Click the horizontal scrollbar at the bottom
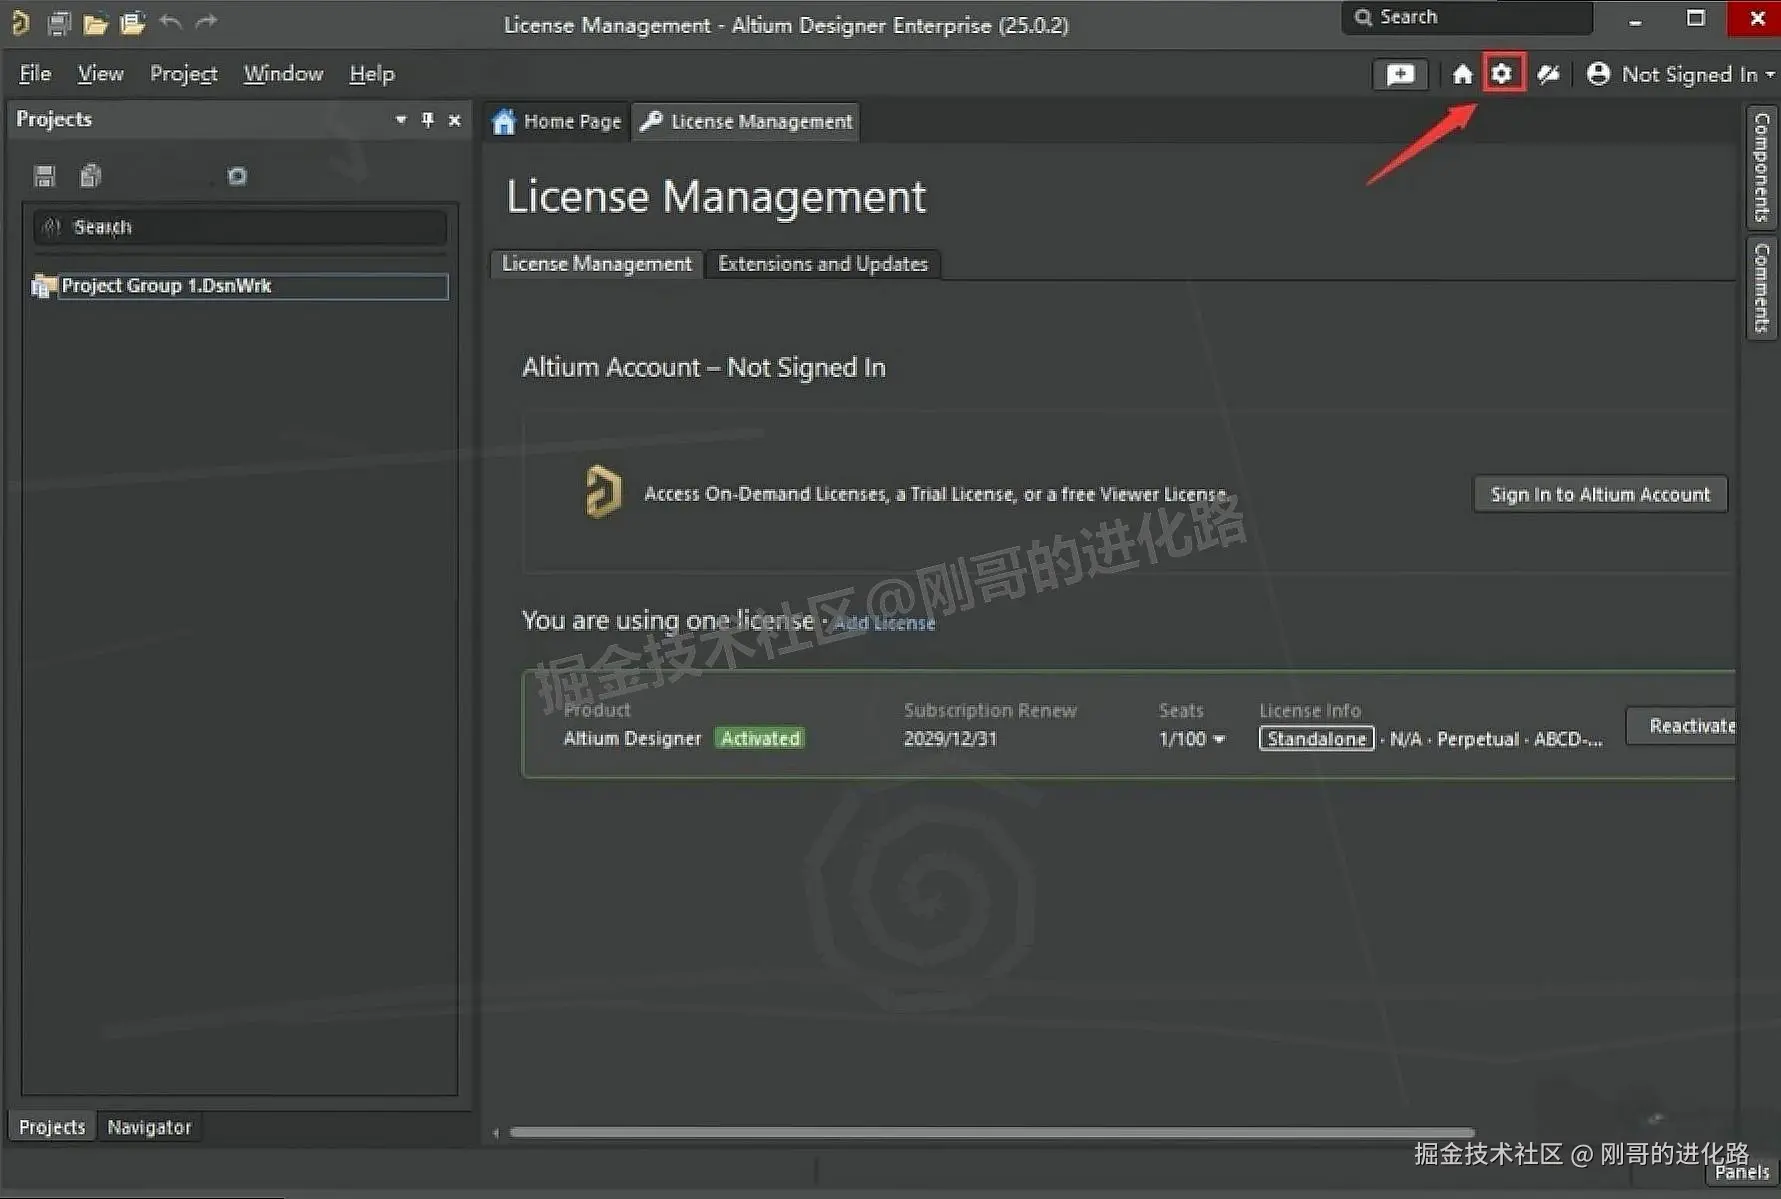Image resolution: width=1781 pixels, height=1199 pixels. click(991, 1133)
